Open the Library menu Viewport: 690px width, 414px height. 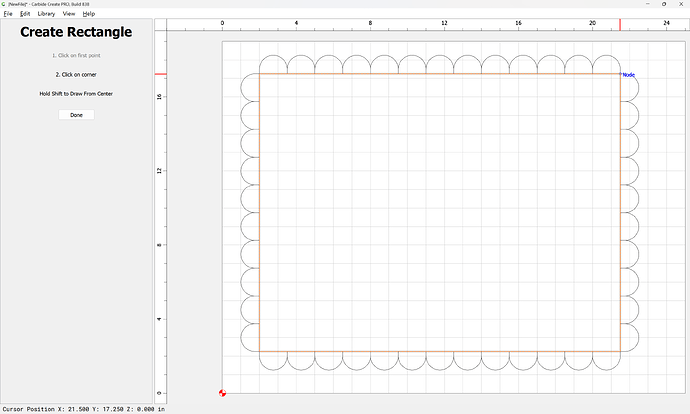[46, 14]
